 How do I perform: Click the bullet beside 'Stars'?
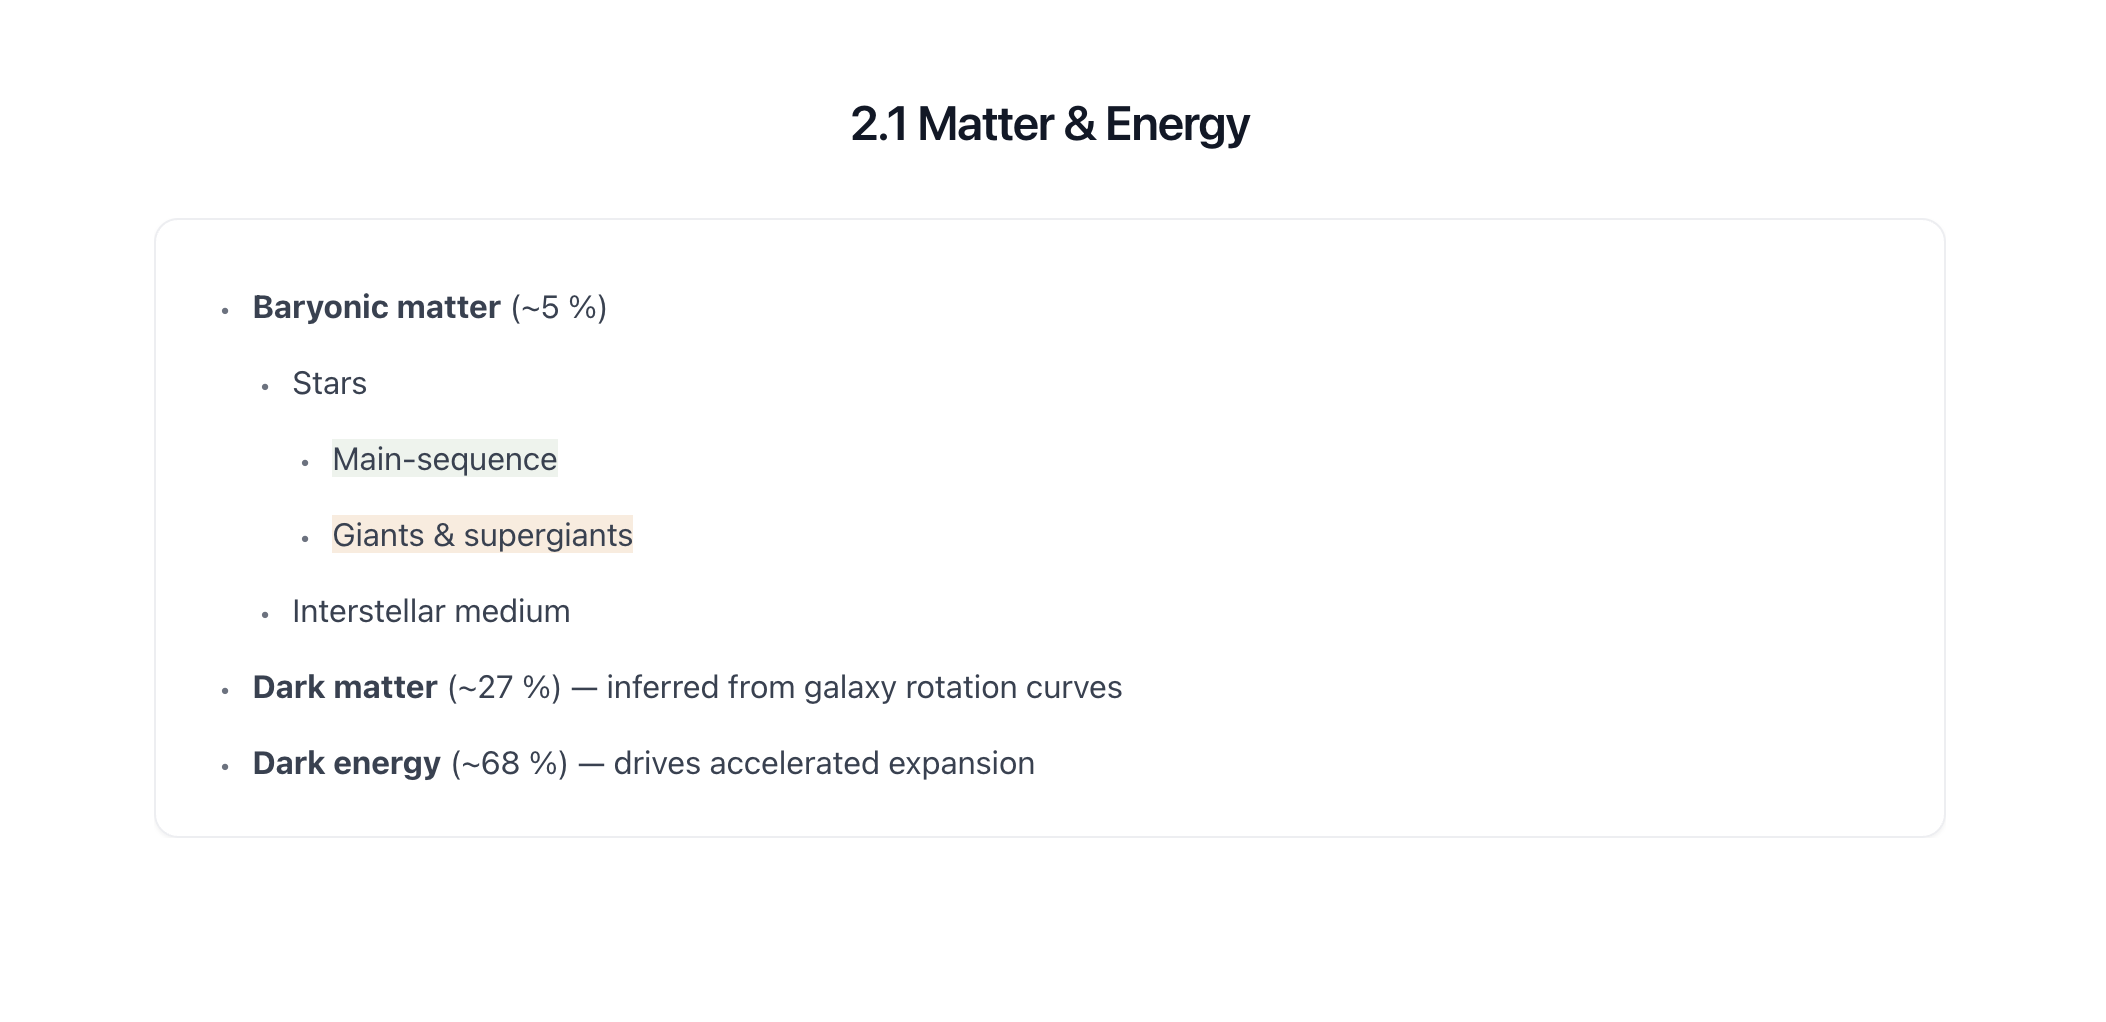(x=265, y=387)
